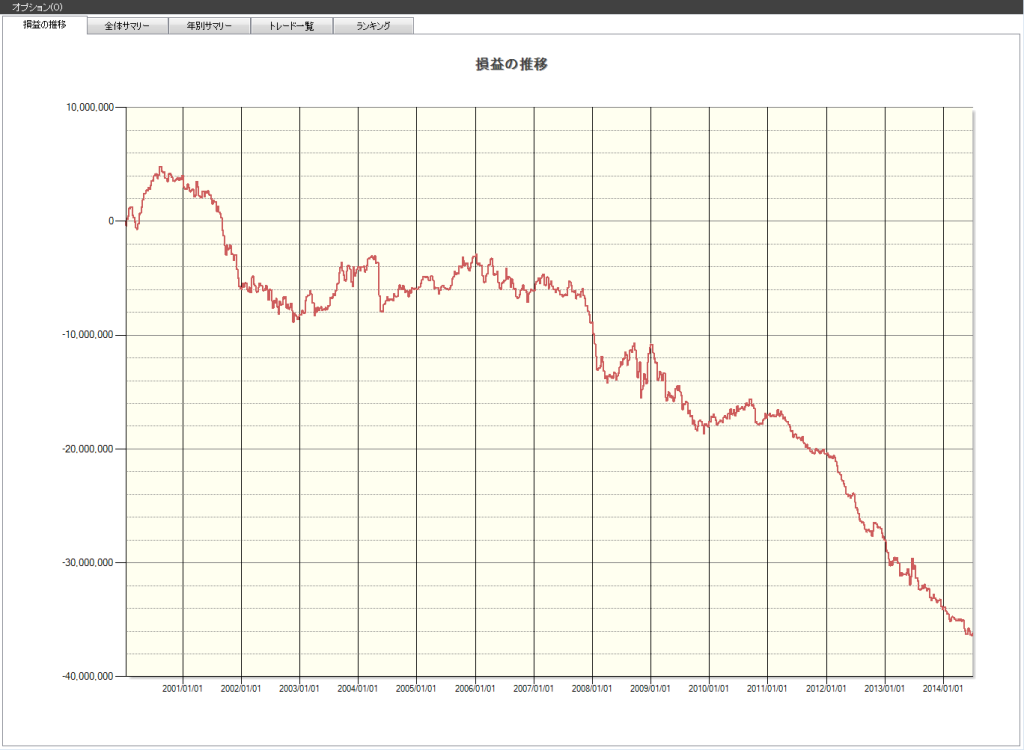
Task: Click the chart title 損益の推移
Action: pos(511,64)
